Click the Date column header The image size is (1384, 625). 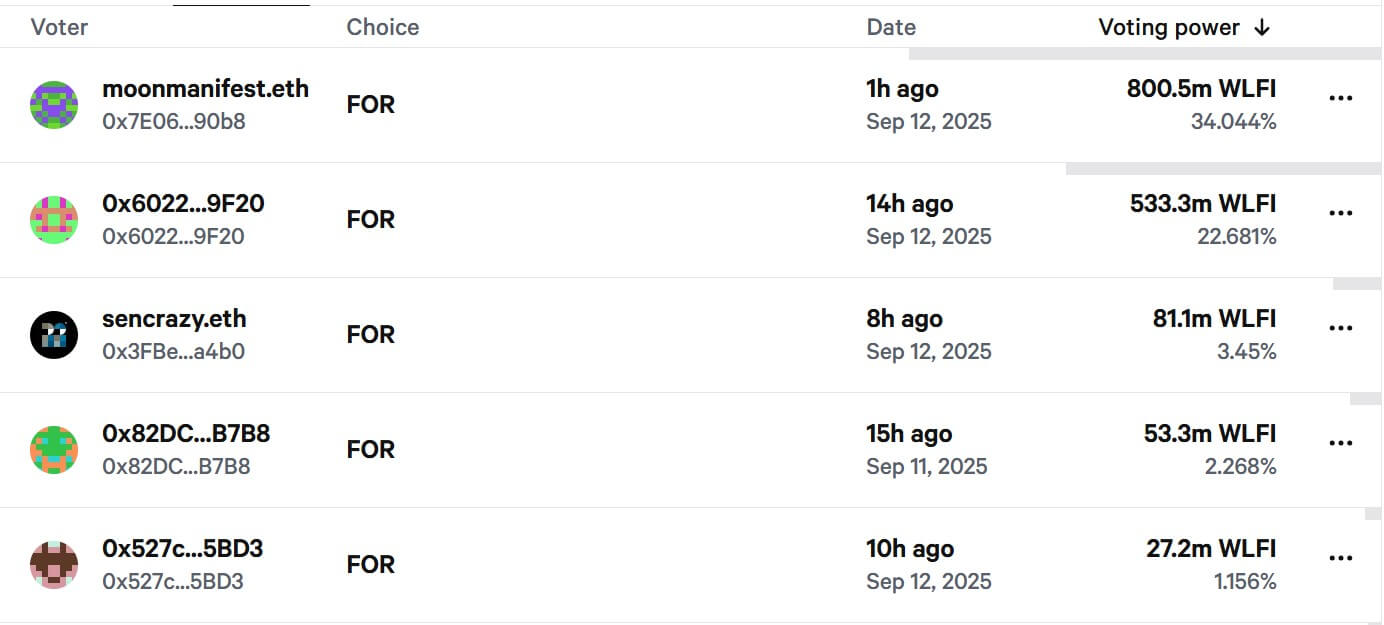891,27
